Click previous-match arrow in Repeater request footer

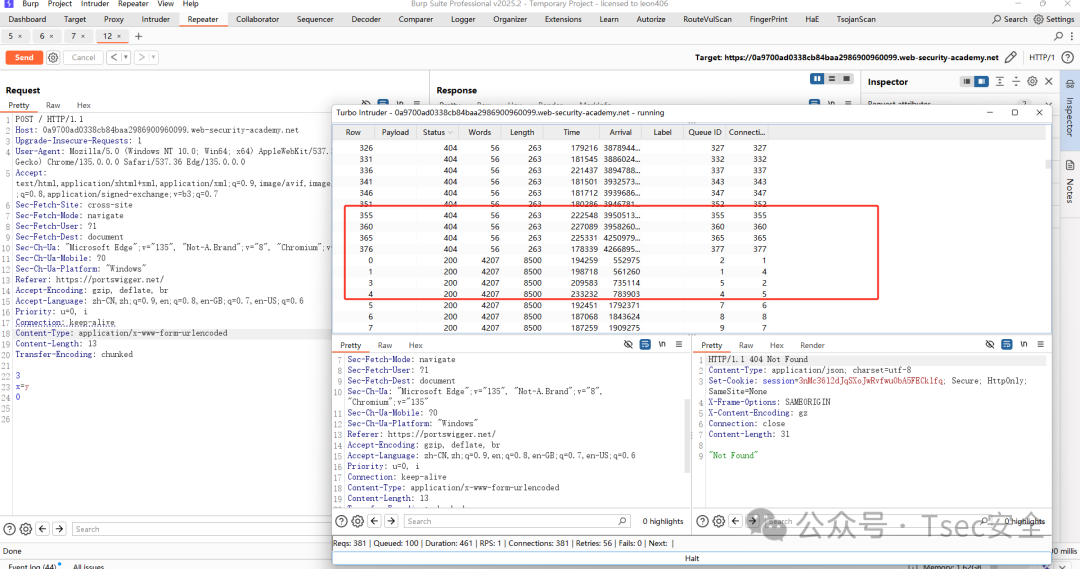(x=43, y=529)
